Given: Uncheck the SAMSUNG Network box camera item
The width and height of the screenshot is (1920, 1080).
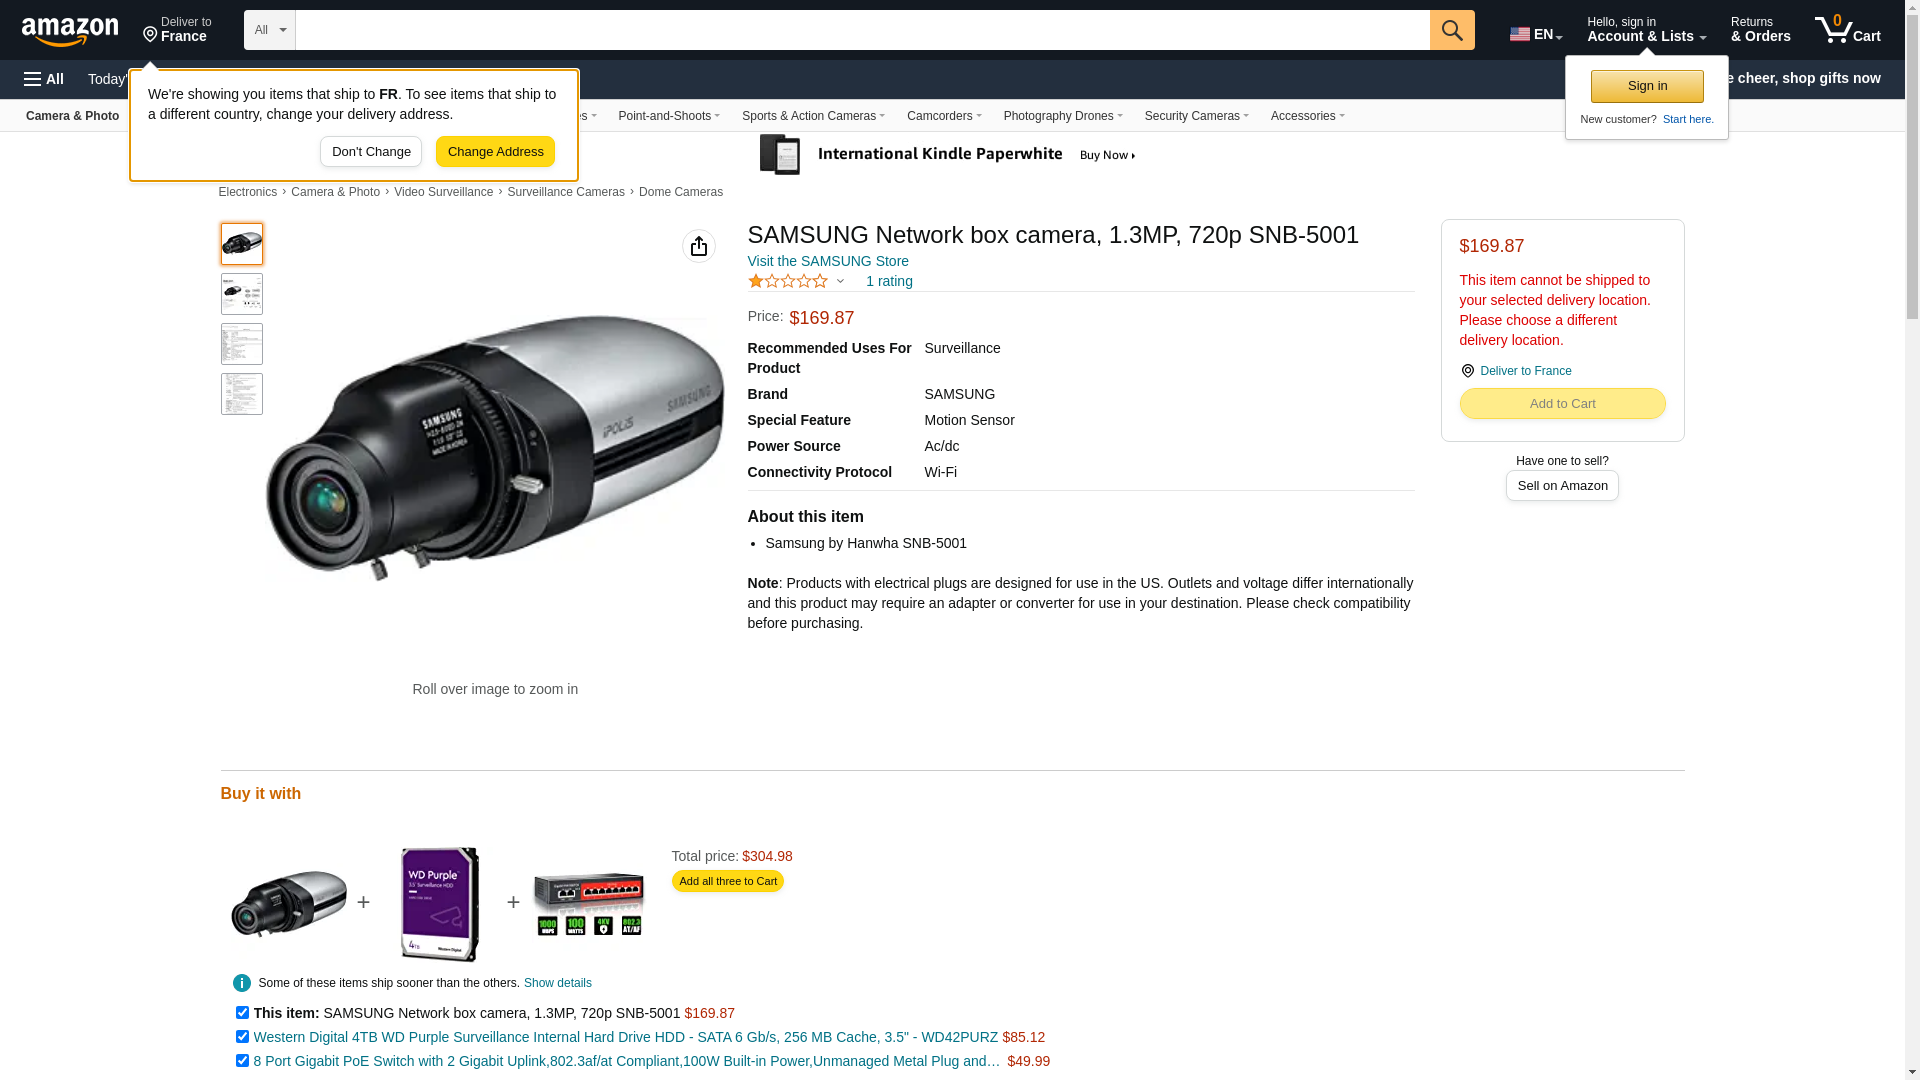Looking at the screenshot, I should (x=242, y=1013).
